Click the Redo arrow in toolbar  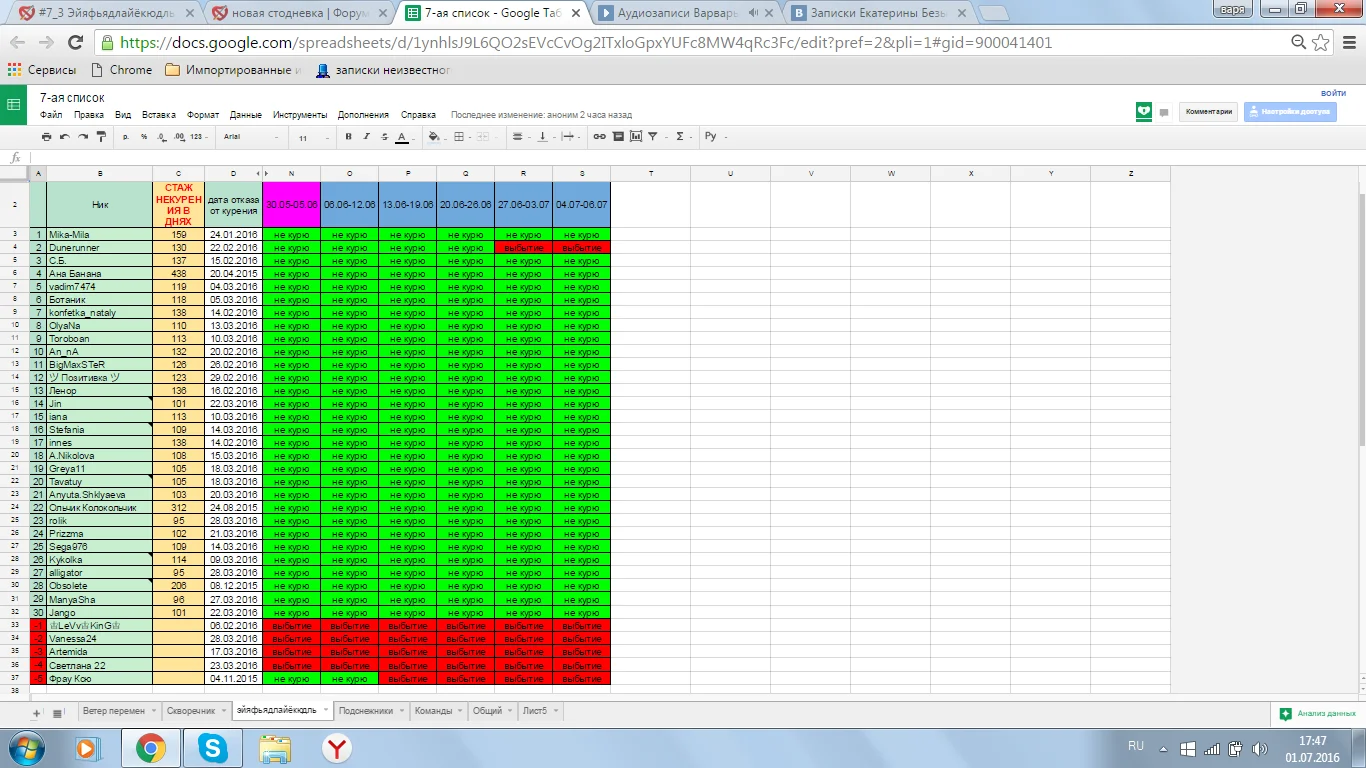[x=82, y=136]
